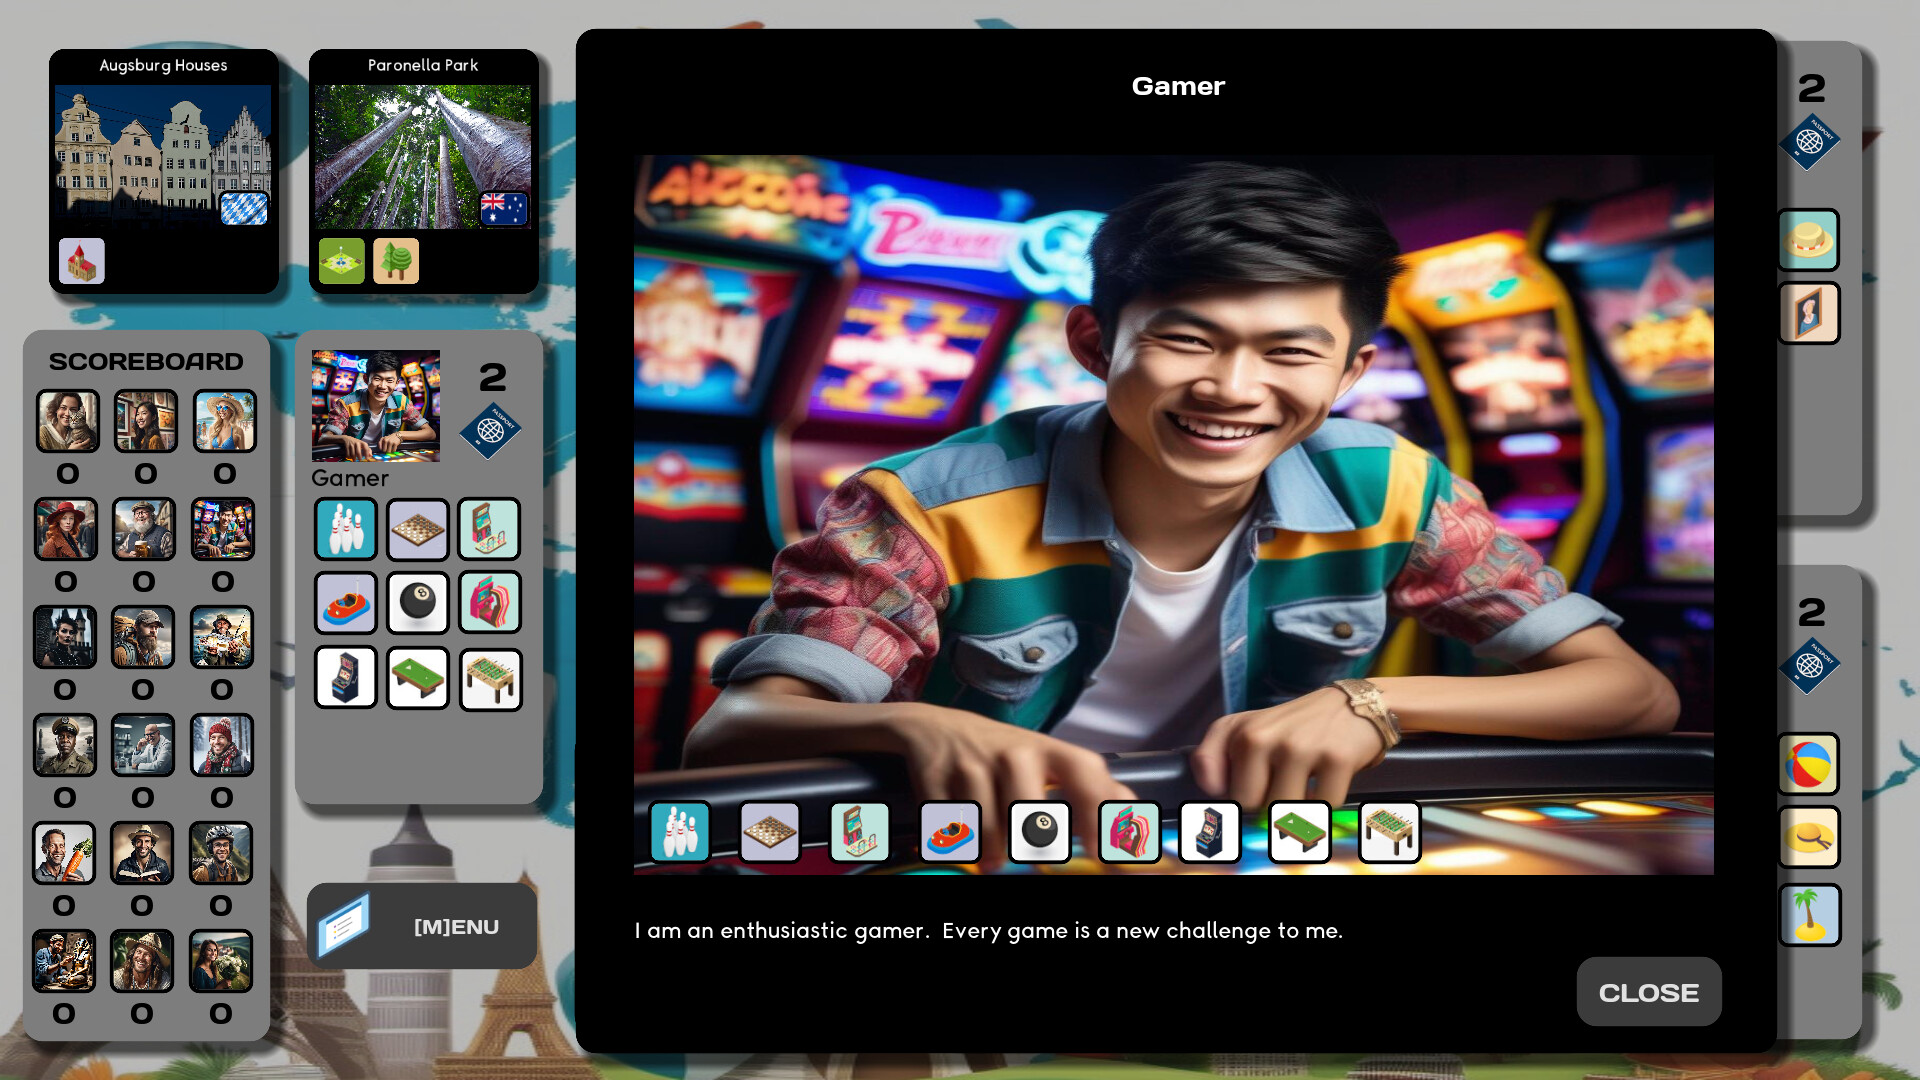Open the Gamer character portrait thumbnail

point(375,406)
